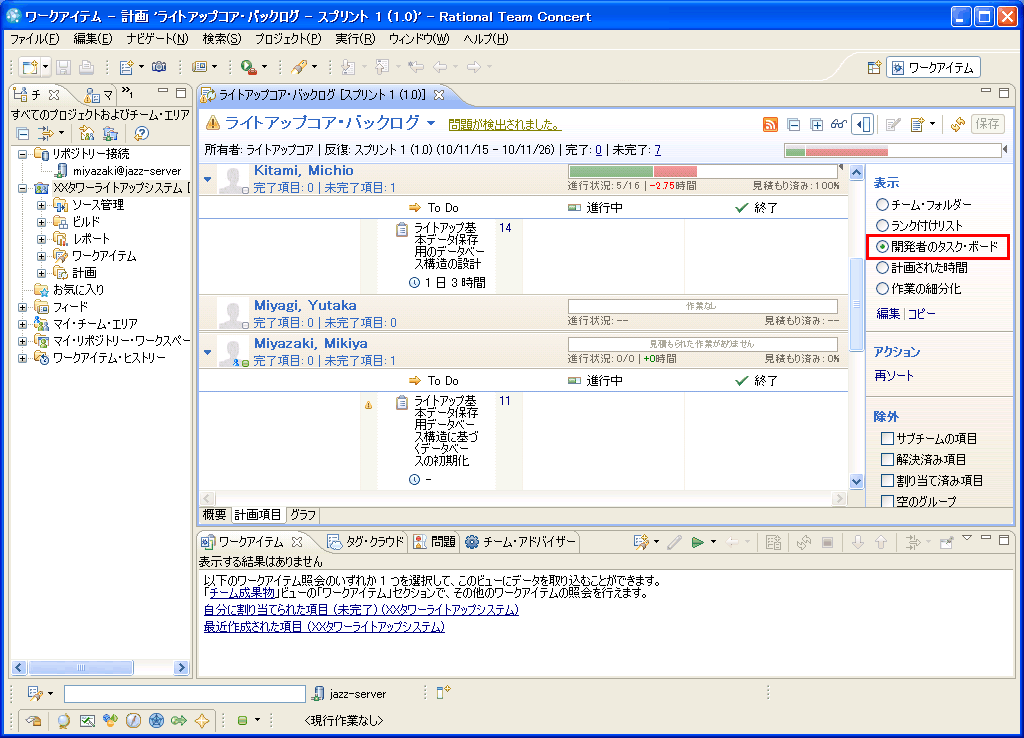Screen dimensions: 1024x738
Task: Collapse the リポジトリー接続 tree node
Action: [23, 154]
